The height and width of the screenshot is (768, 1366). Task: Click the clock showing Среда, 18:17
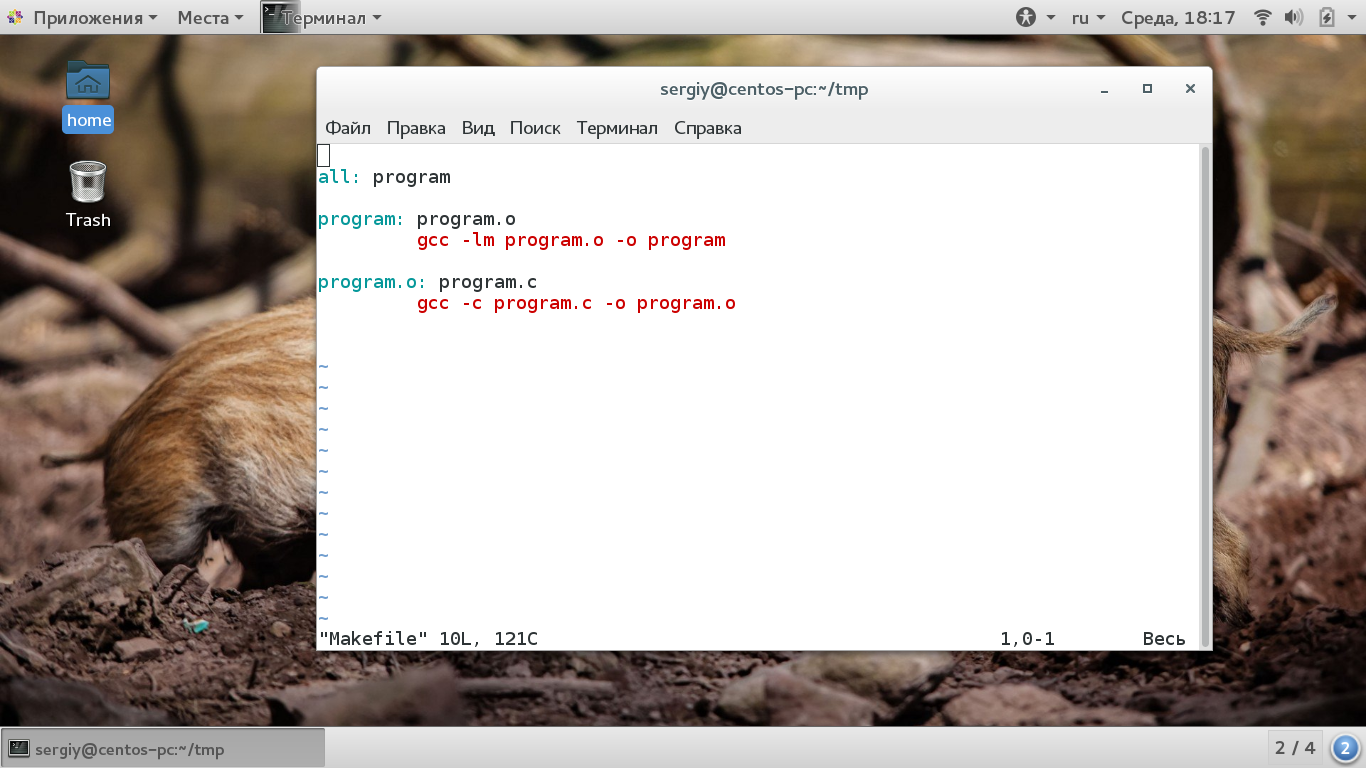(1178, 17)
